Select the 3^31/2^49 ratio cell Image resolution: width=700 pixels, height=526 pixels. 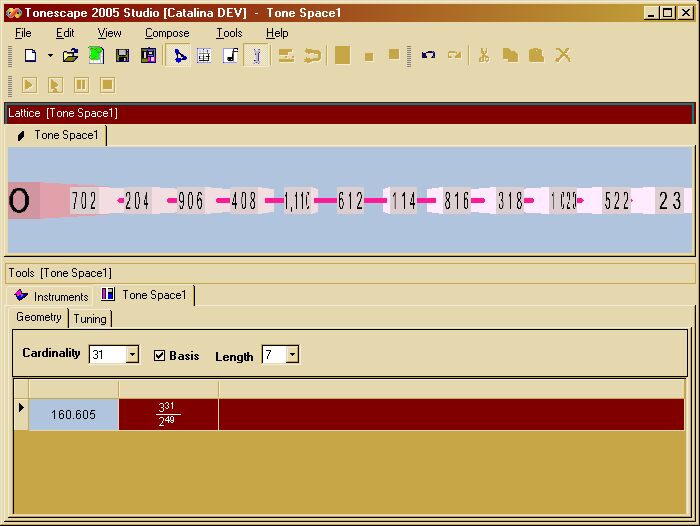[x=168, y=415]
